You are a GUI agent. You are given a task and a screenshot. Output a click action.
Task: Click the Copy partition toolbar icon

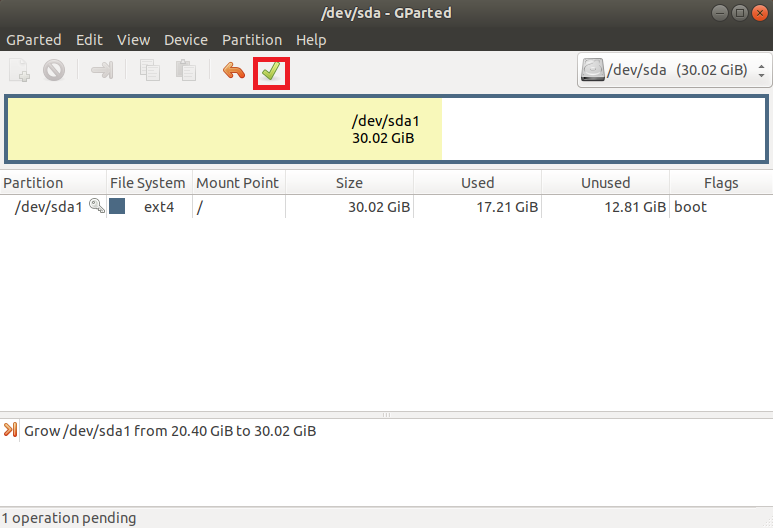(149, 70)
